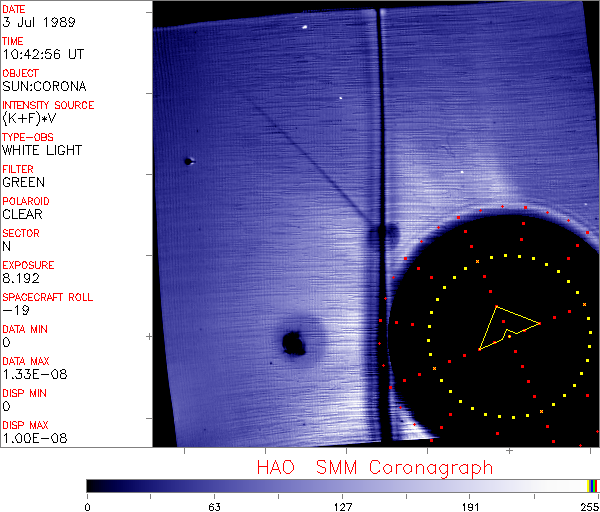Click the intensity color bar at mid-scale
Screen dimensions: 600x512
pos(342,486)
